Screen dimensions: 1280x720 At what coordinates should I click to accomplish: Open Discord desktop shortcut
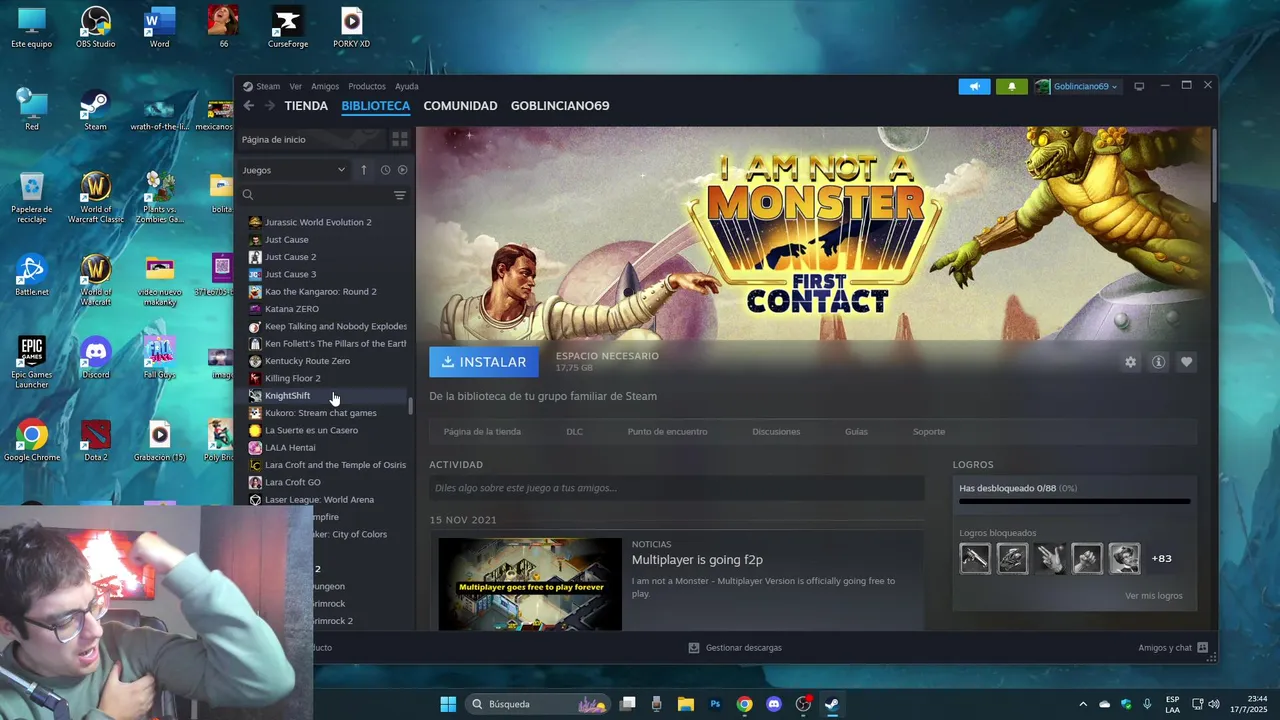(x=95, y=358)
